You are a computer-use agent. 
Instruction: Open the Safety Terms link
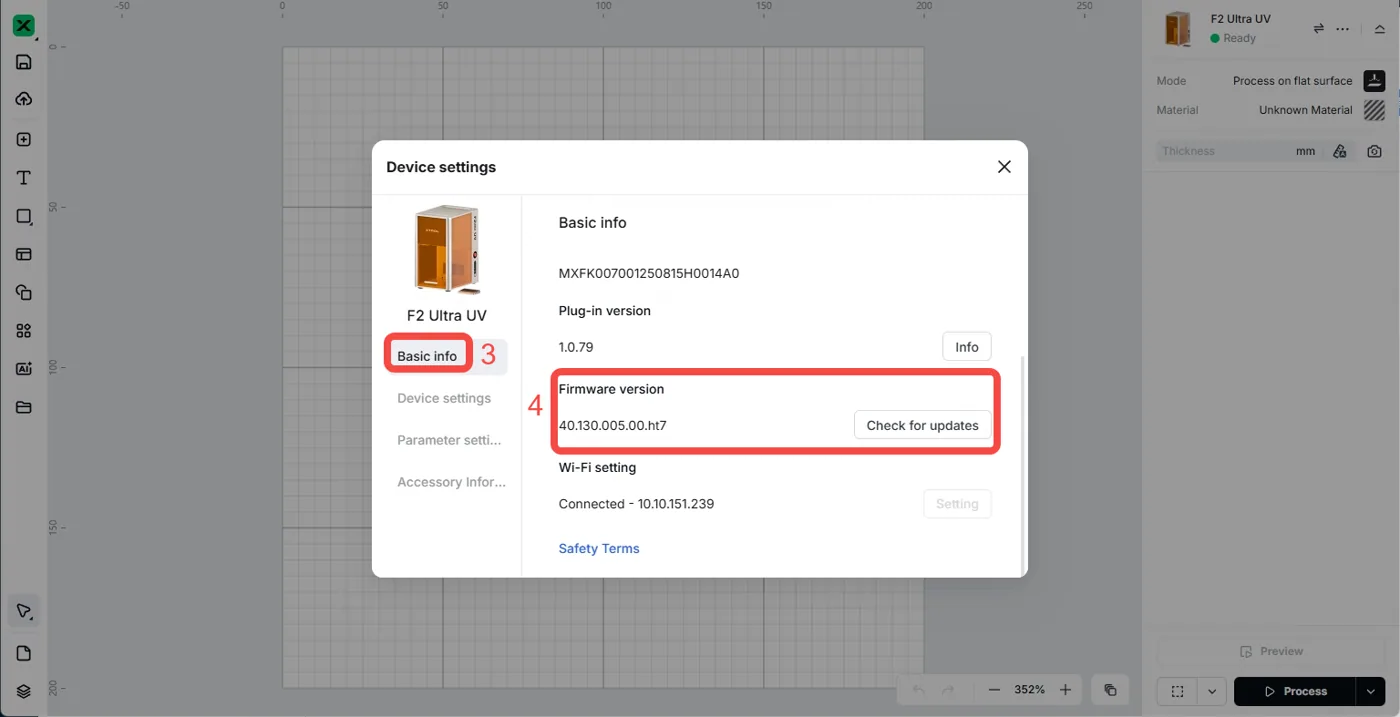(x=599, y=548)
